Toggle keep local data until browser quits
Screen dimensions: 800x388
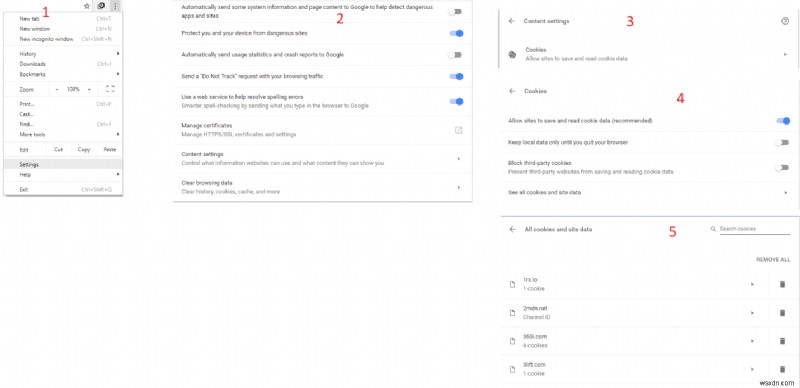782,142
